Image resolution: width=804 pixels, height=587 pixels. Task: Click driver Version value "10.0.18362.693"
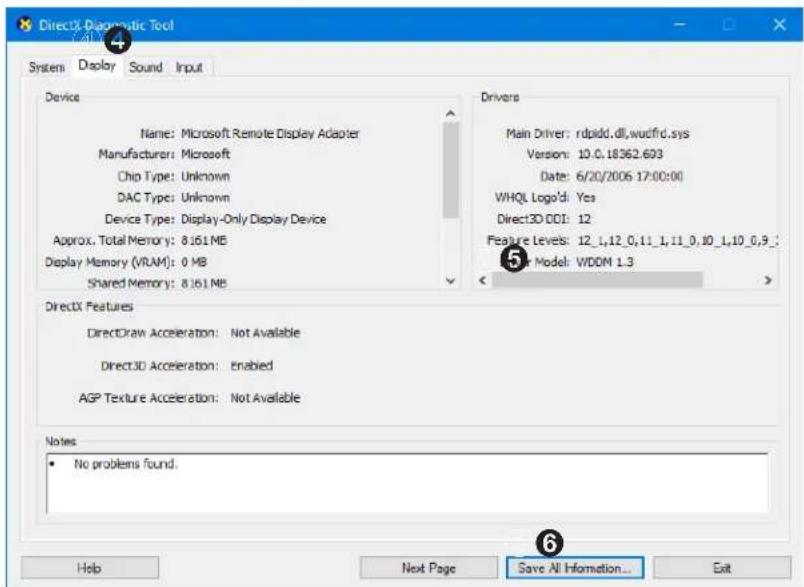[620, 154]
